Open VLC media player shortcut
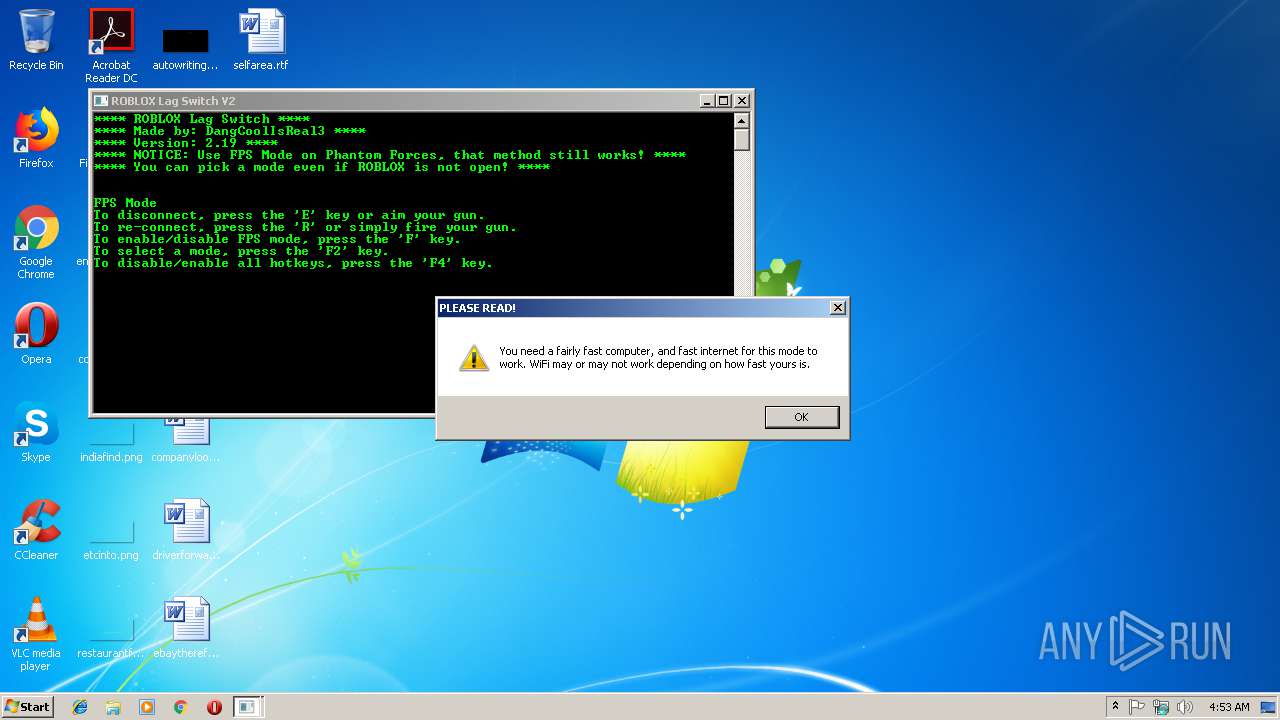 36,634
